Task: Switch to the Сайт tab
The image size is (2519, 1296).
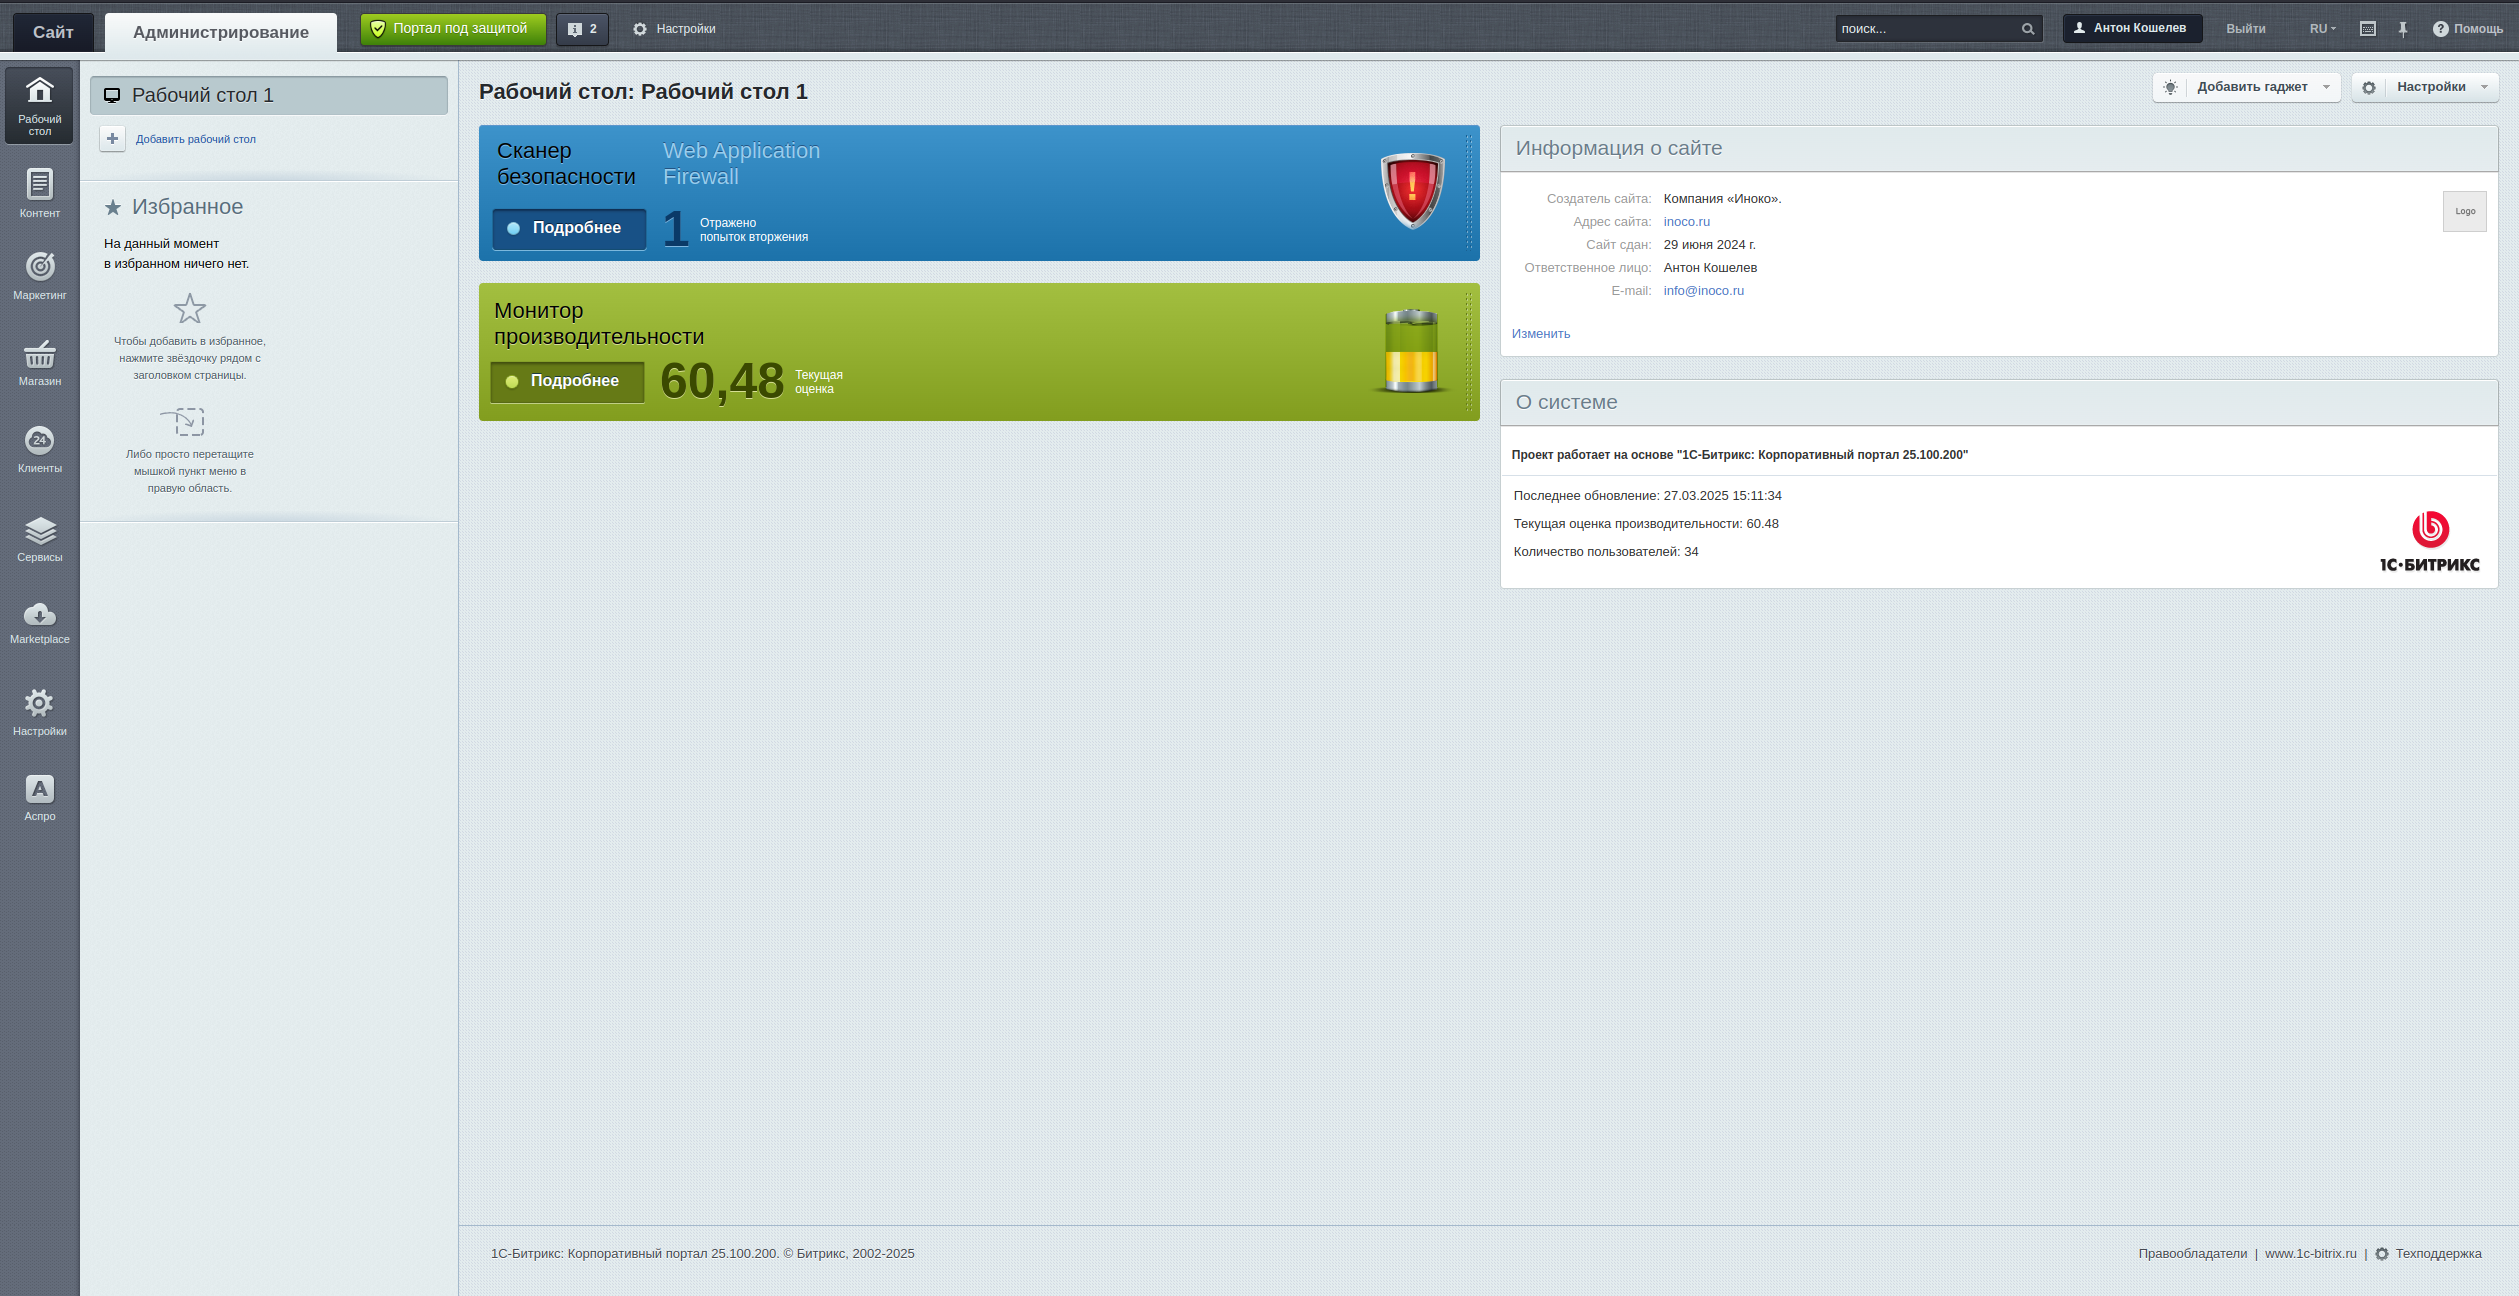Action: [53, 32]
